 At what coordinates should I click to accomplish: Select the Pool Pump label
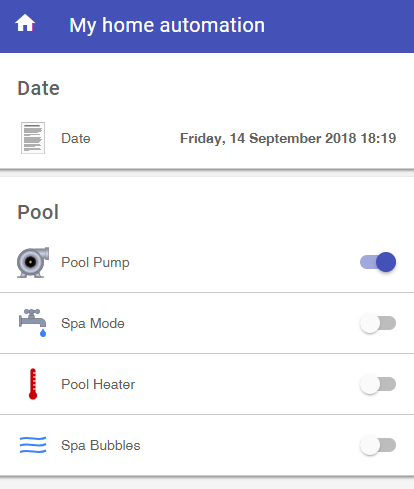95,263
